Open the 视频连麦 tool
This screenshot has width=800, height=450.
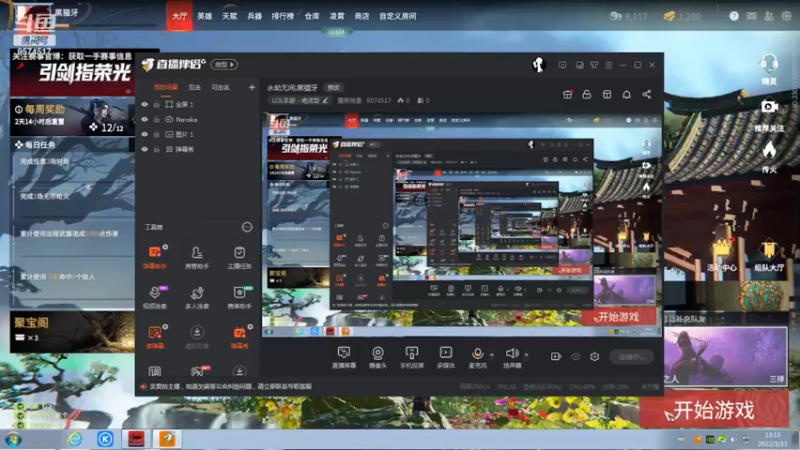pos(155,297)
